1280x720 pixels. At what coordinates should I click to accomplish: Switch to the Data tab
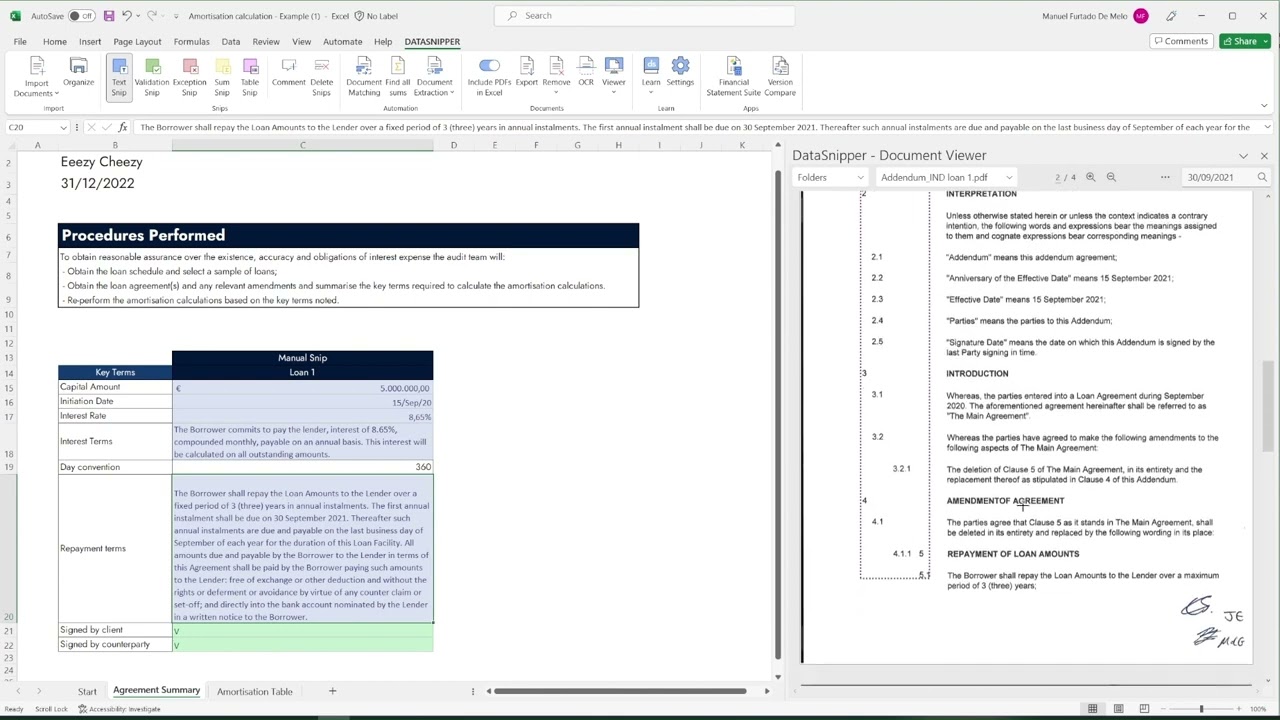231,41
